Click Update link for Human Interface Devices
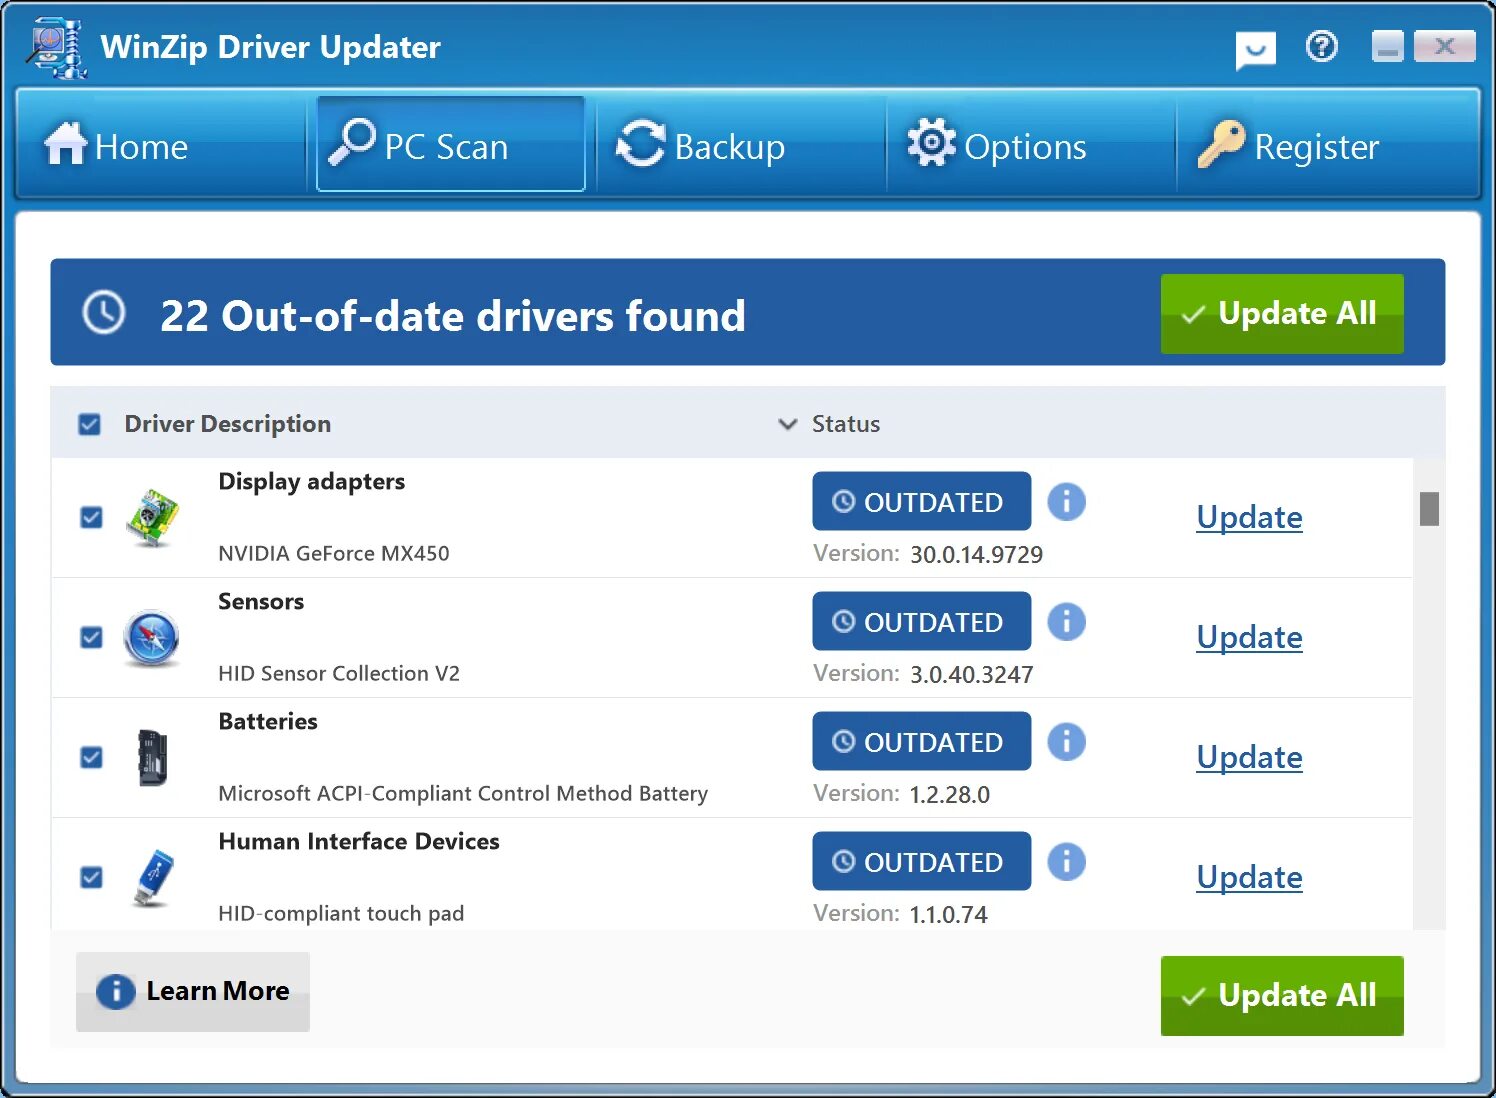This screenshot has height=1098, width=1496. [x=1249, y=877]
